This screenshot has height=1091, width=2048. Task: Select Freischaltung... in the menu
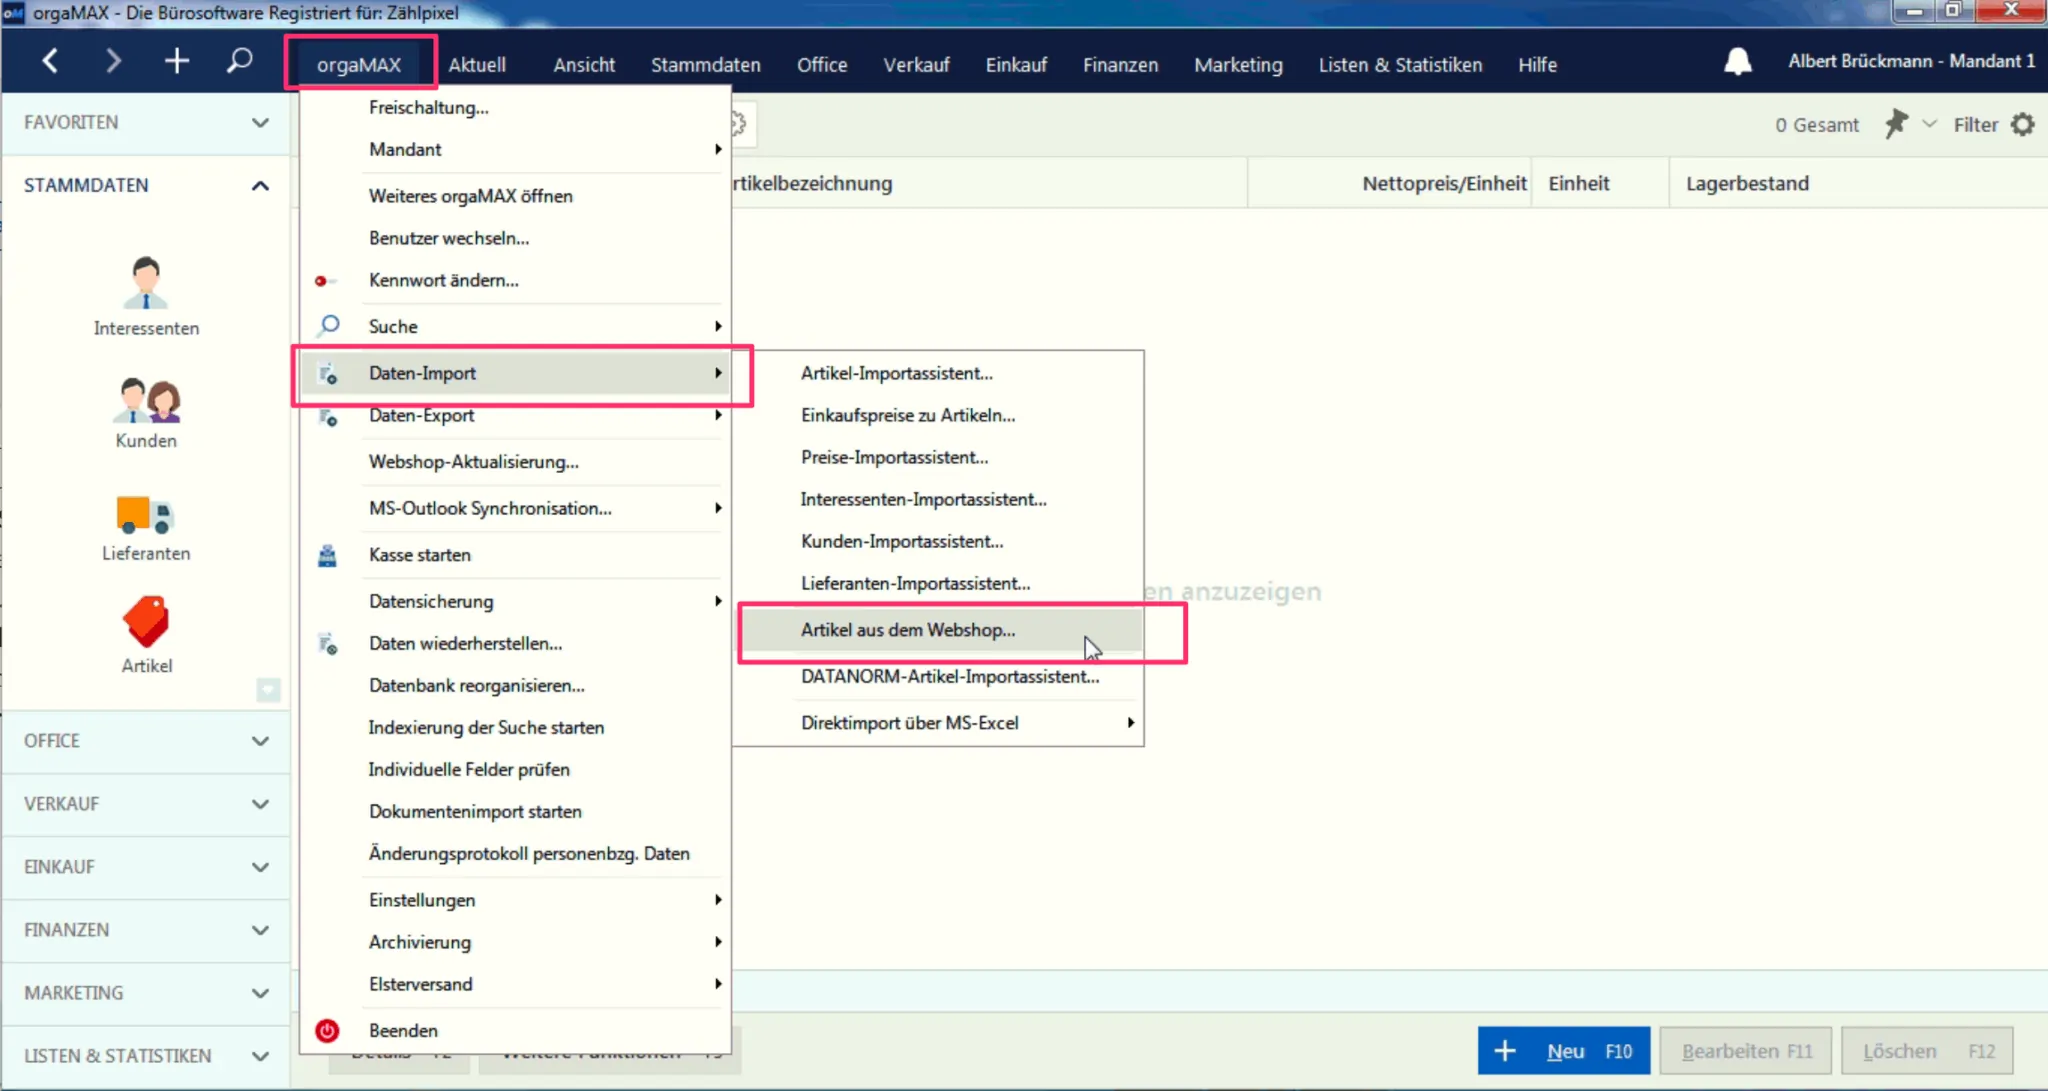coord(516,108)
